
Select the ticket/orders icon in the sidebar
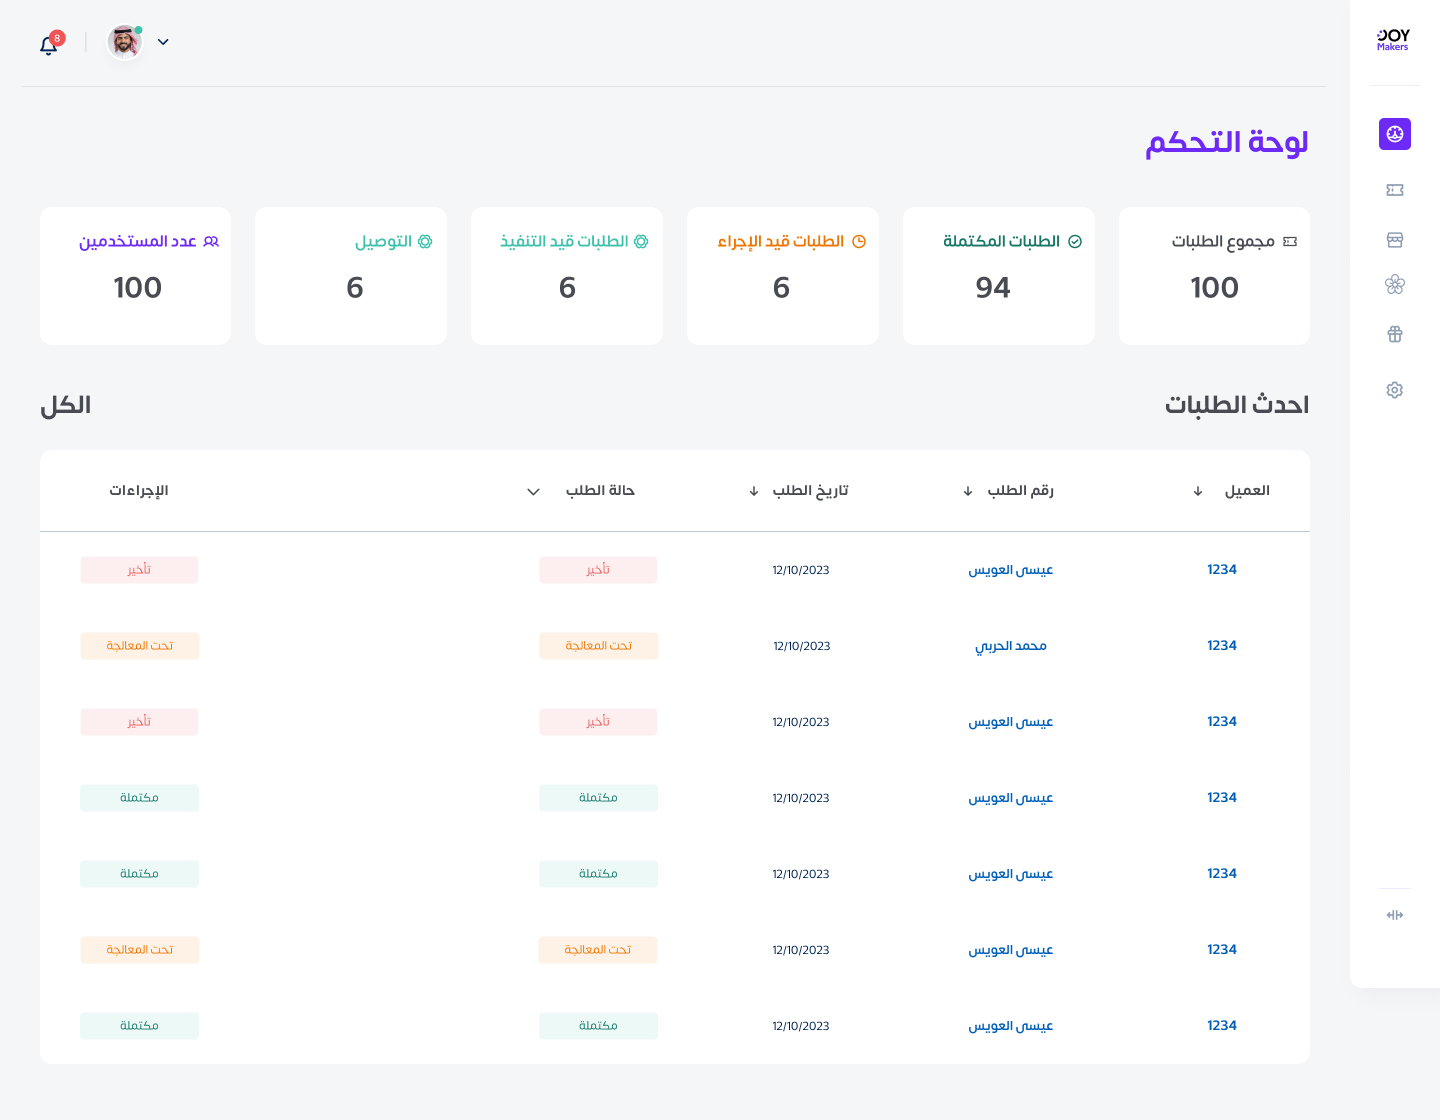click(x=1394, y=189)
